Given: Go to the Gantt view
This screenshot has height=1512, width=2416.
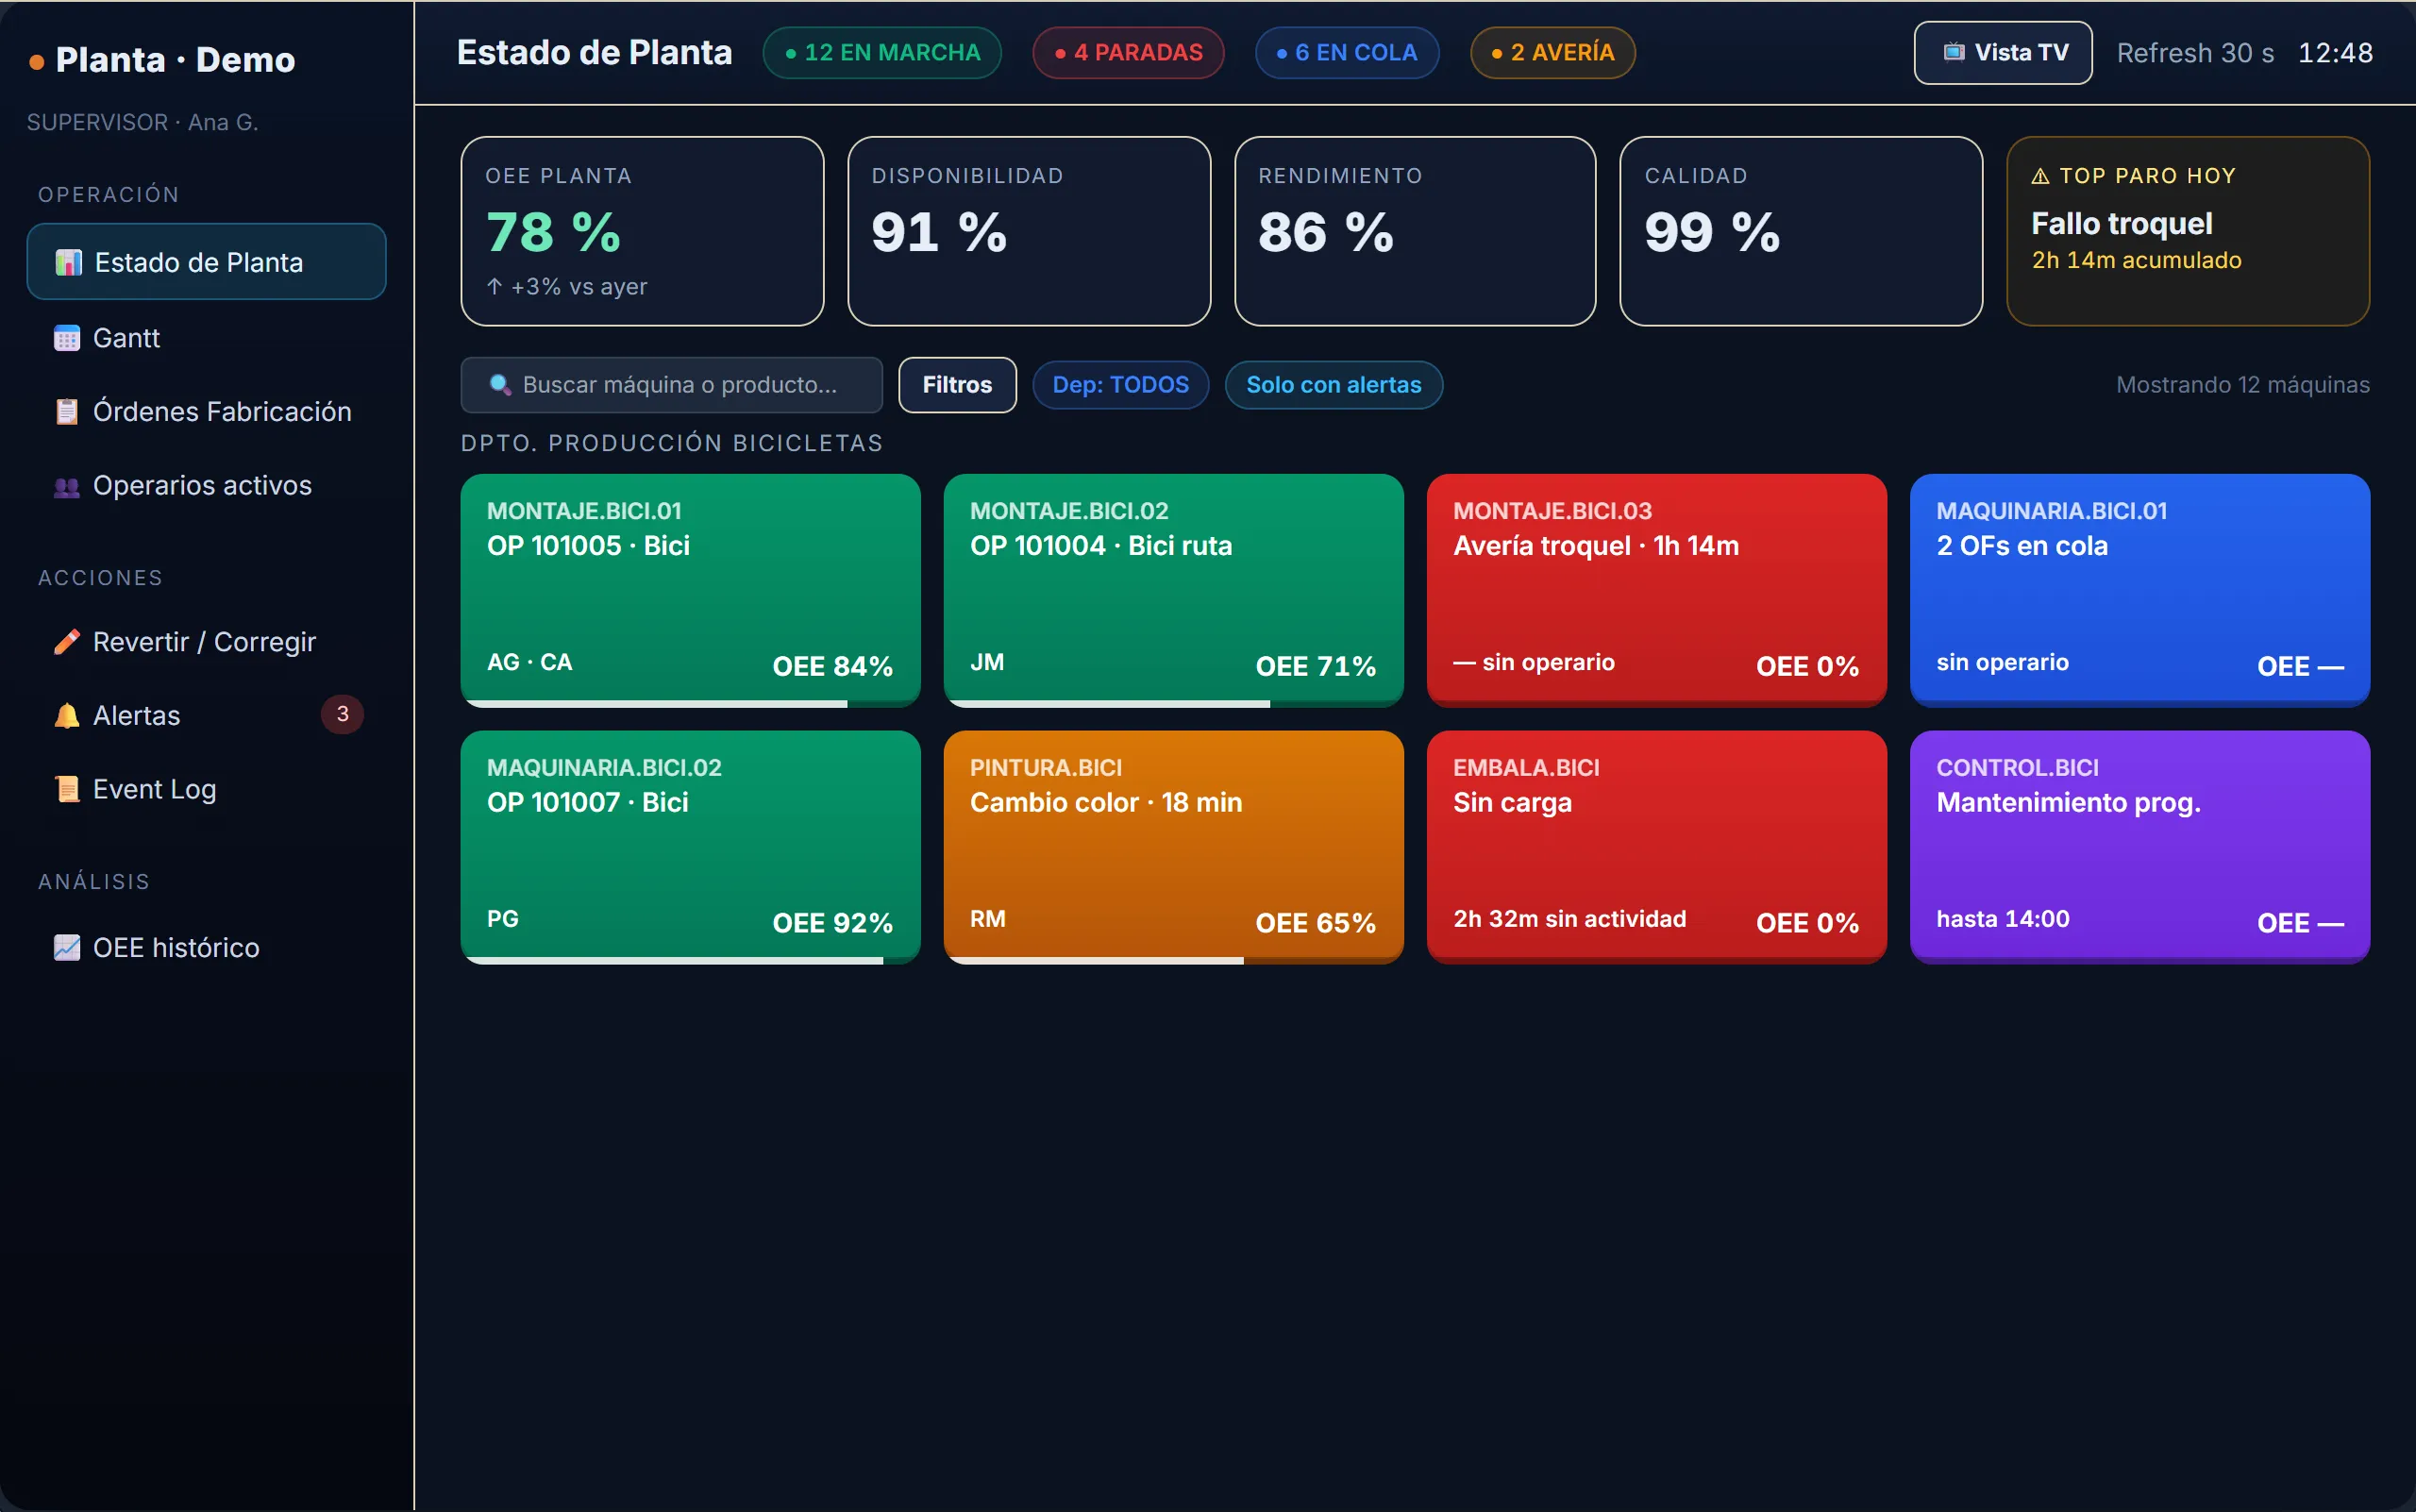Looking at the screenshot, I should 206,338.
